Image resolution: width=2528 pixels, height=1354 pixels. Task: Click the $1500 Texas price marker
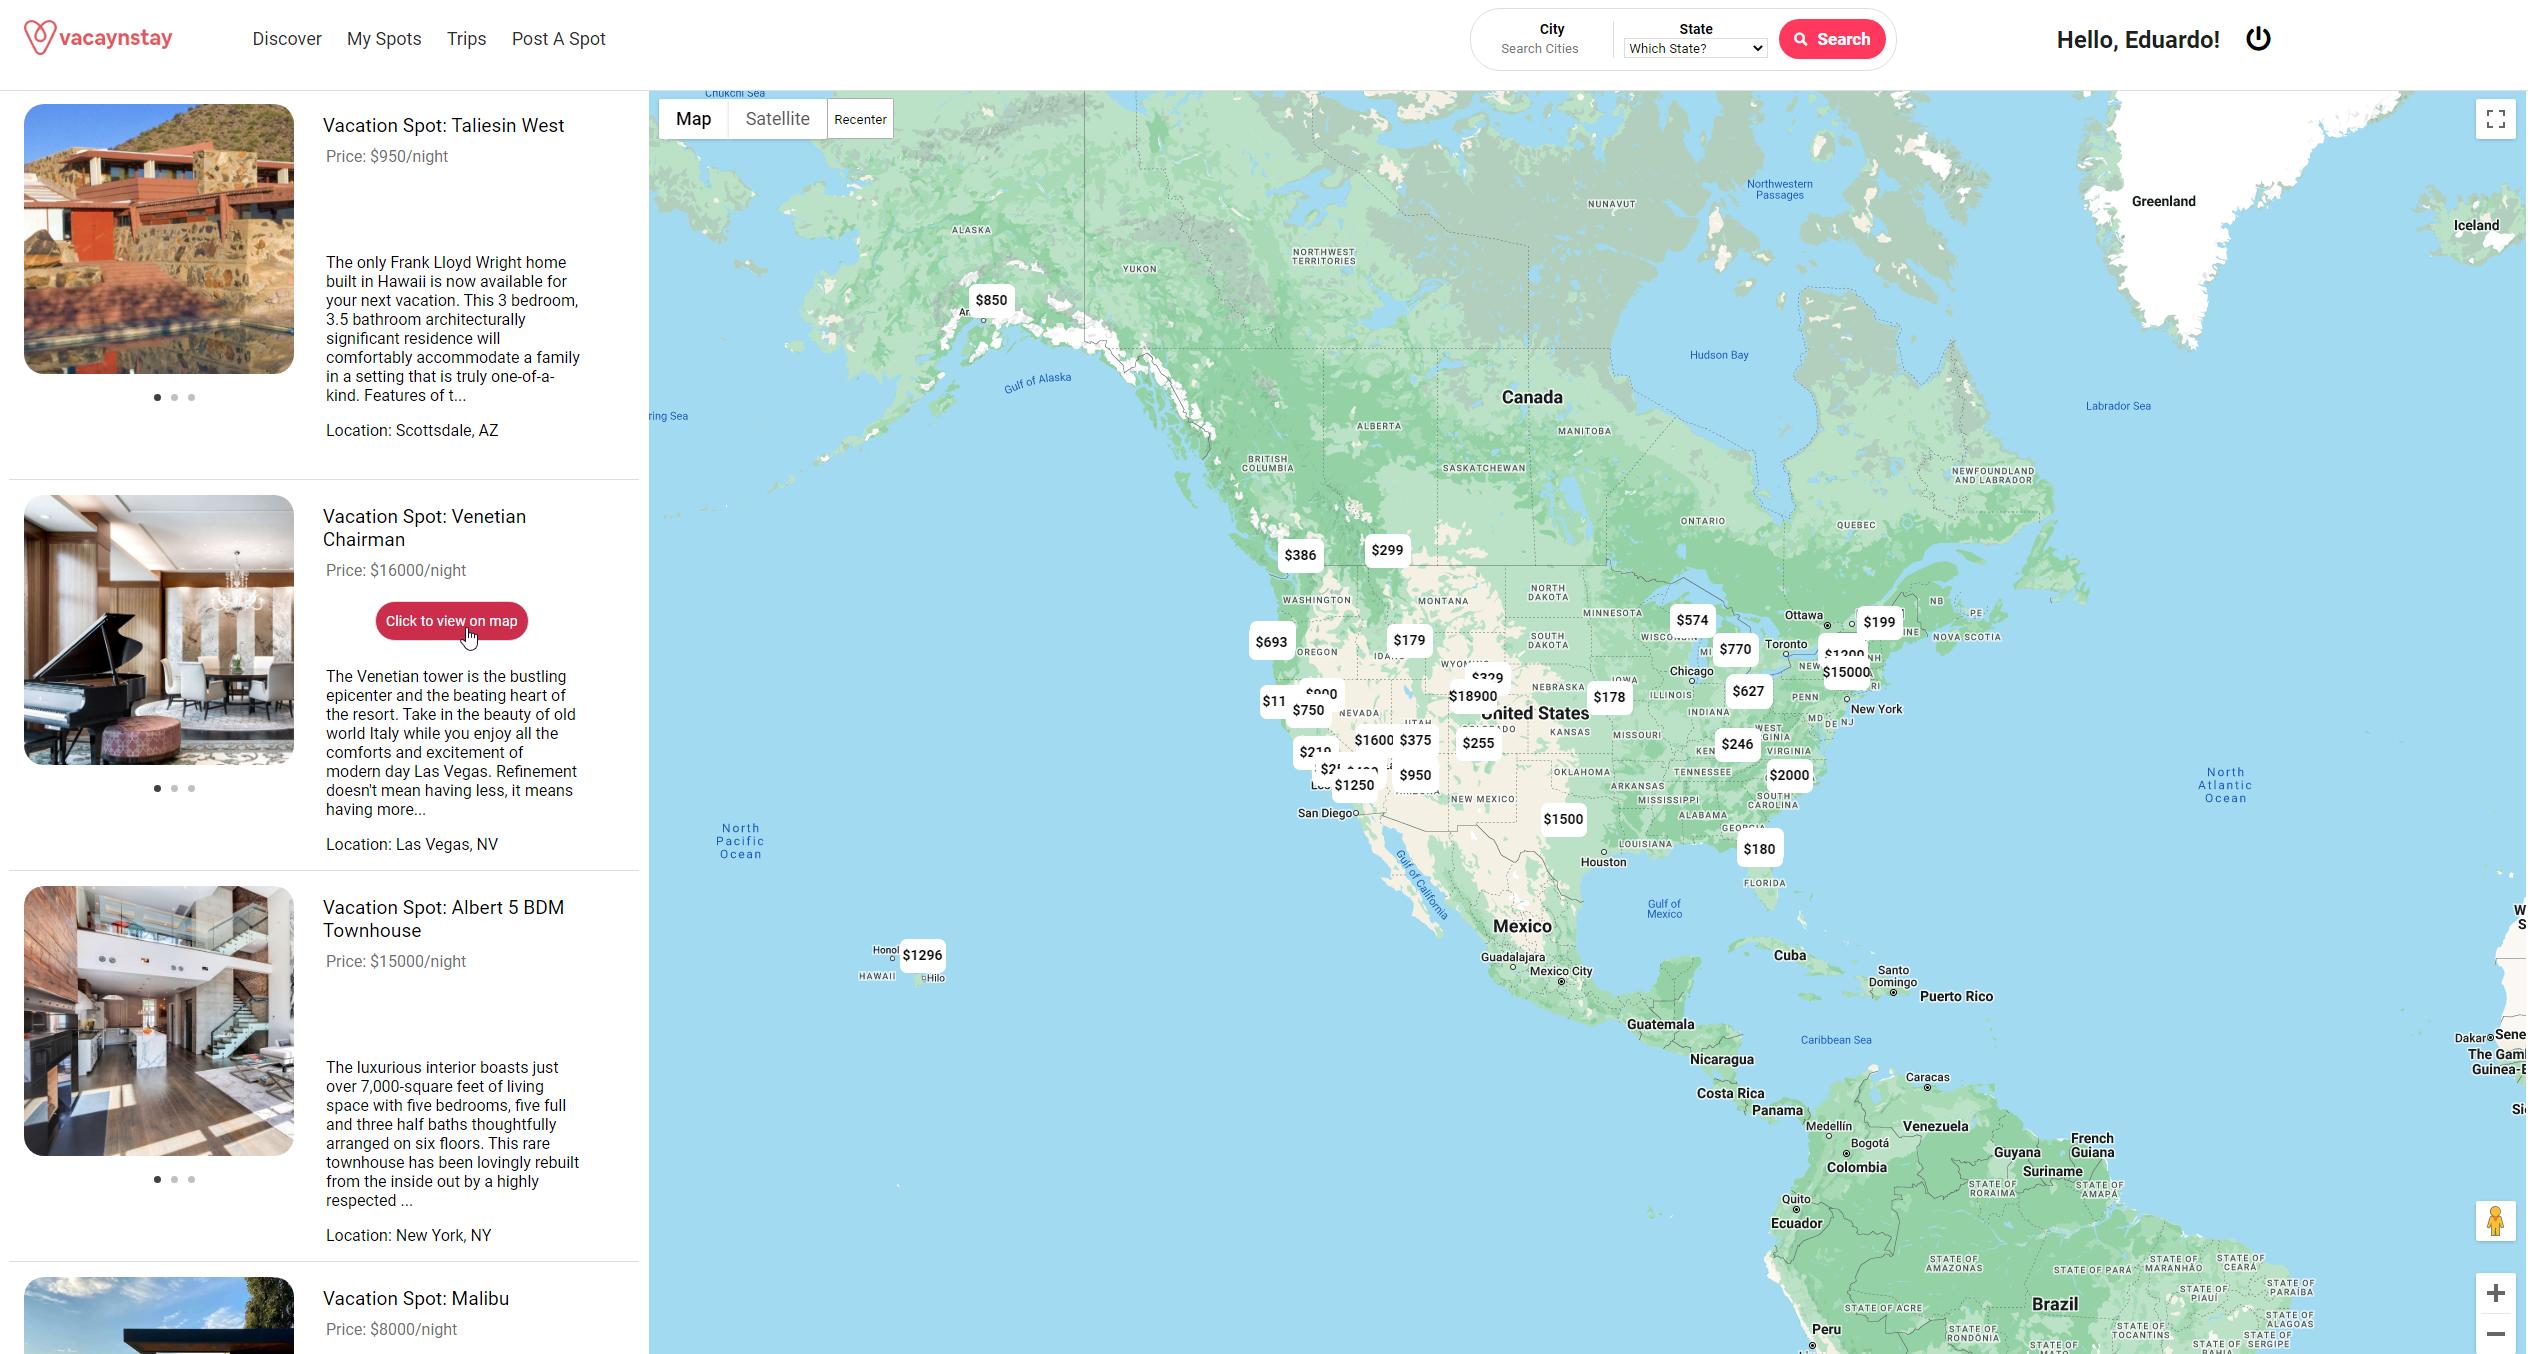[1563, 819]
